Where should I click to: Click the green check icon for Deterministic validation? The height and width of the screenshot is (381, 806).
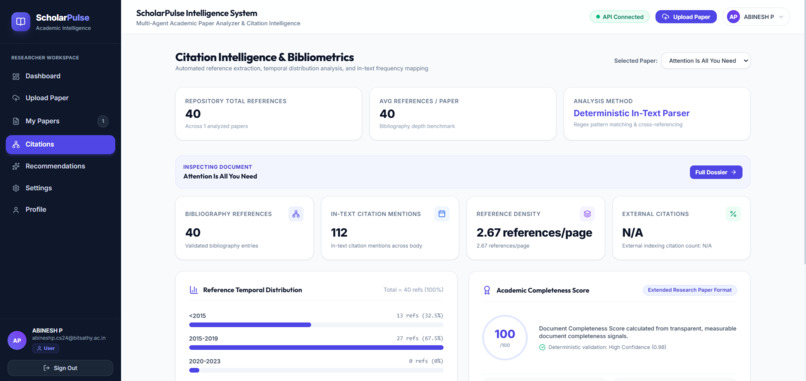pos(542,347)
